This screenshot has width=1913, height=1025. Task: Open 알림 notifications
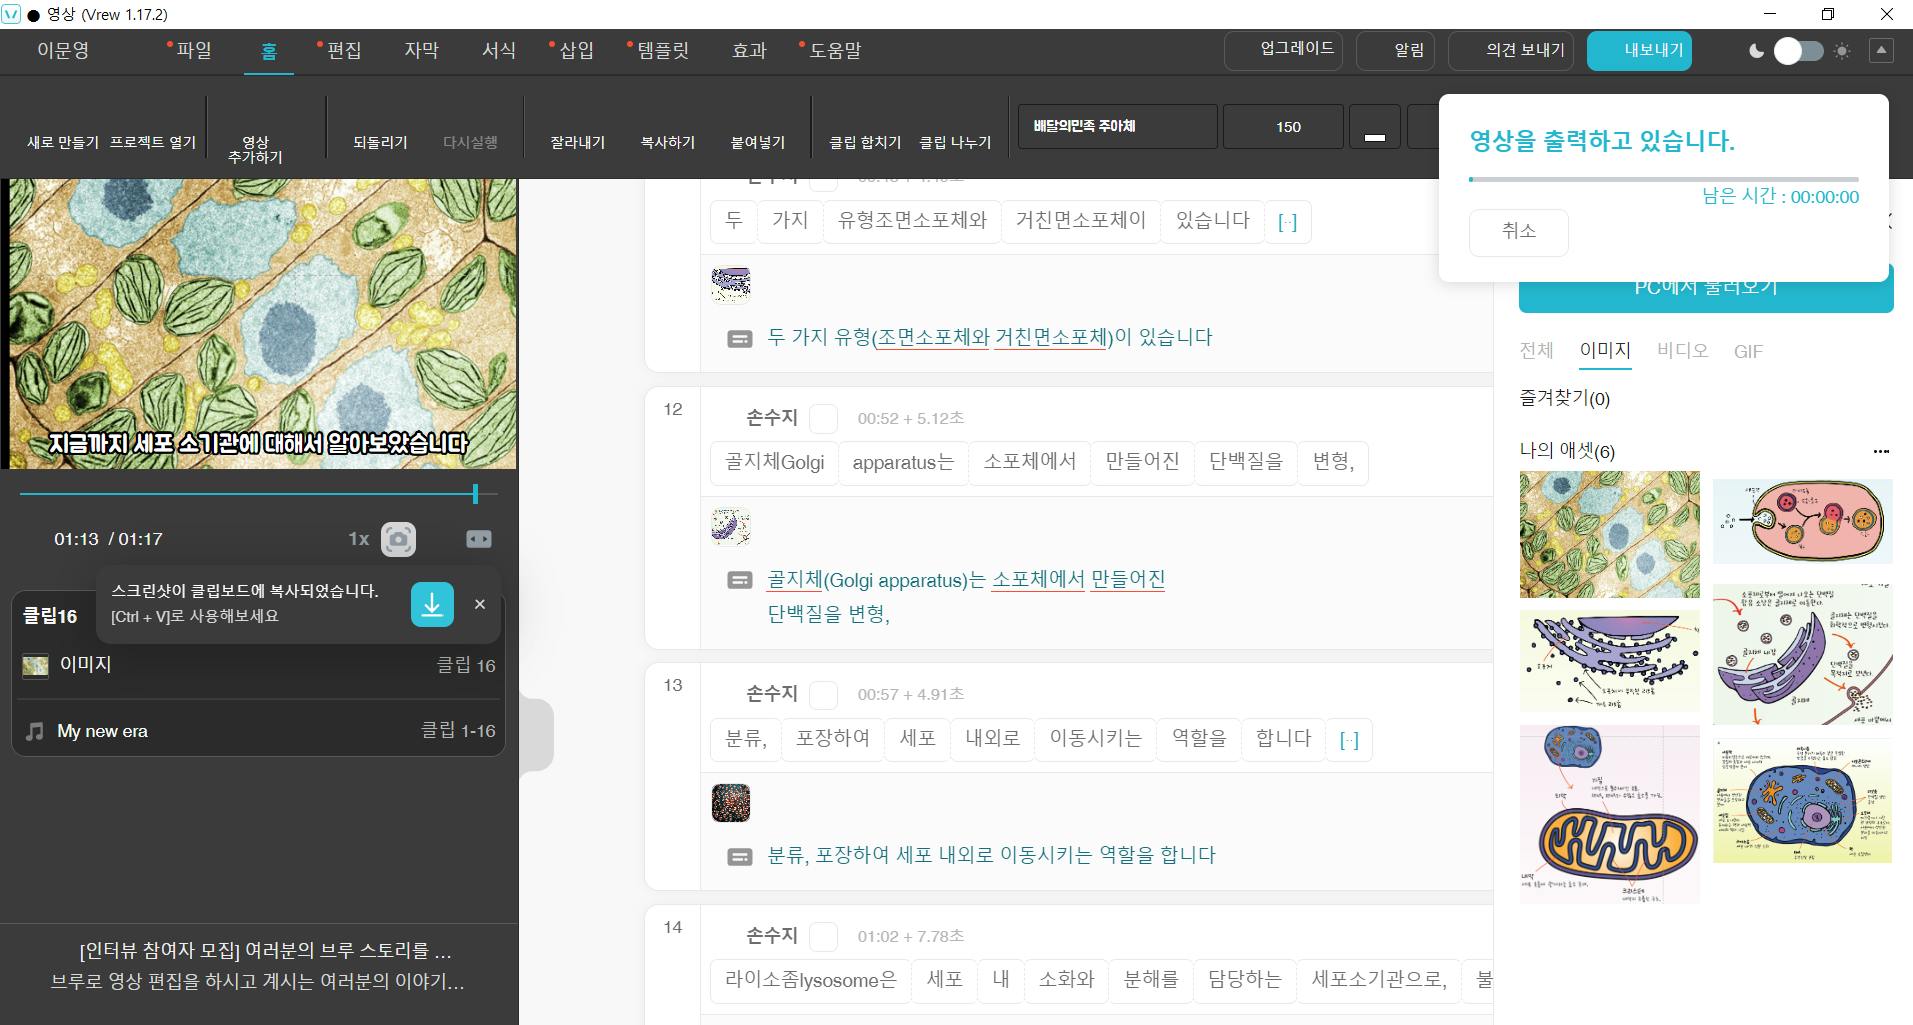1396,51
